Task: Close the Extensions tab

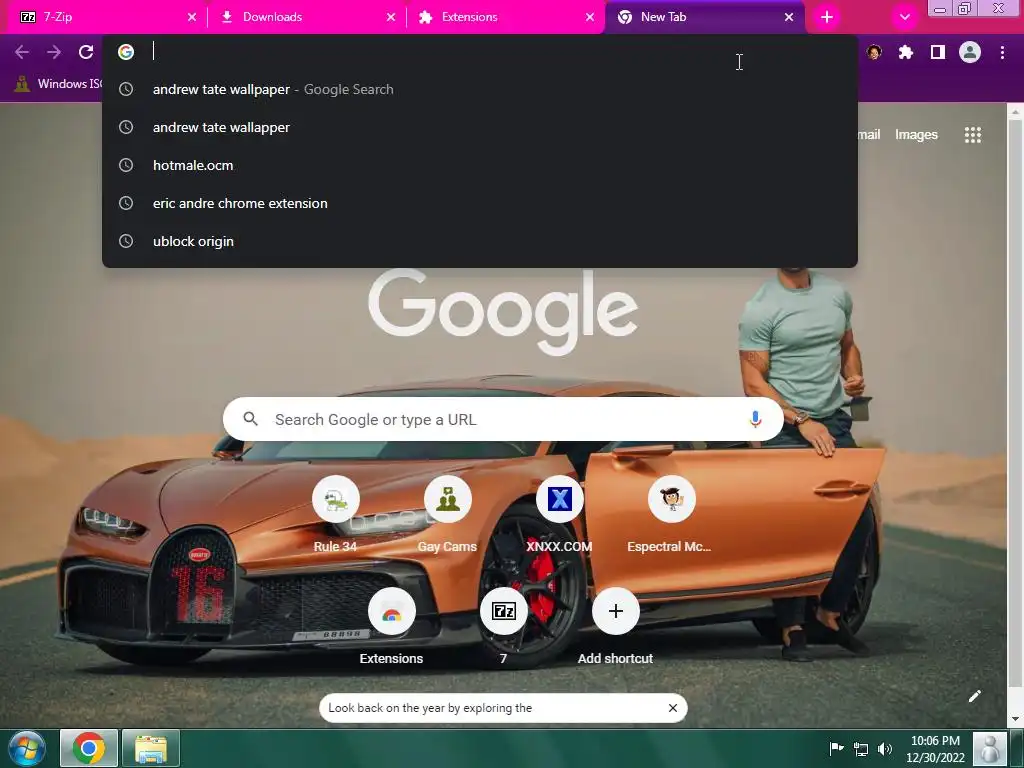Action: [x=590, y=17]
